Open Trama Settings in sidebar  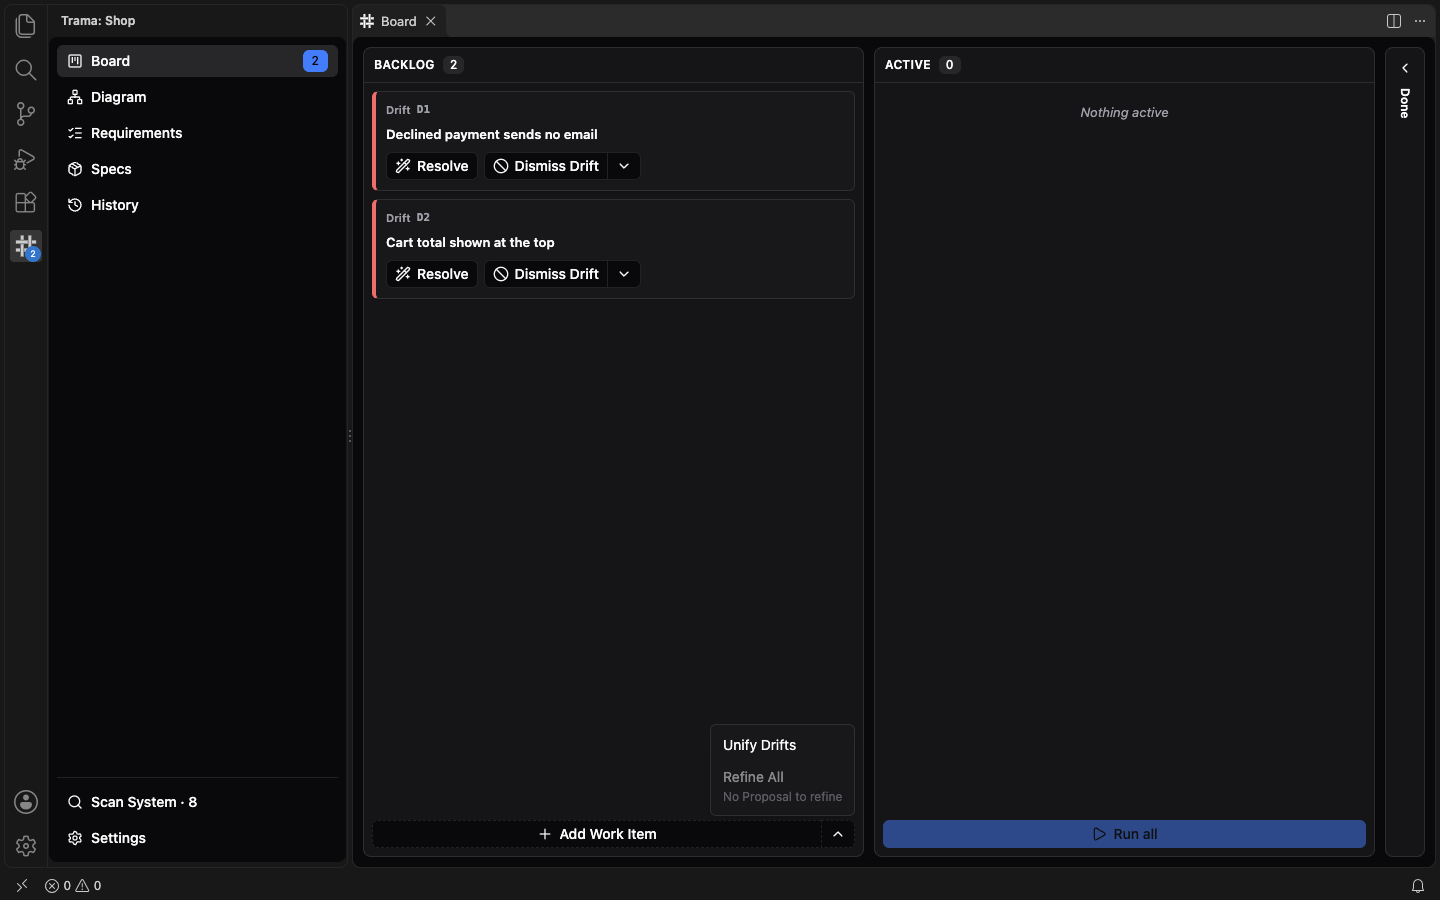(x=197, y=838)
